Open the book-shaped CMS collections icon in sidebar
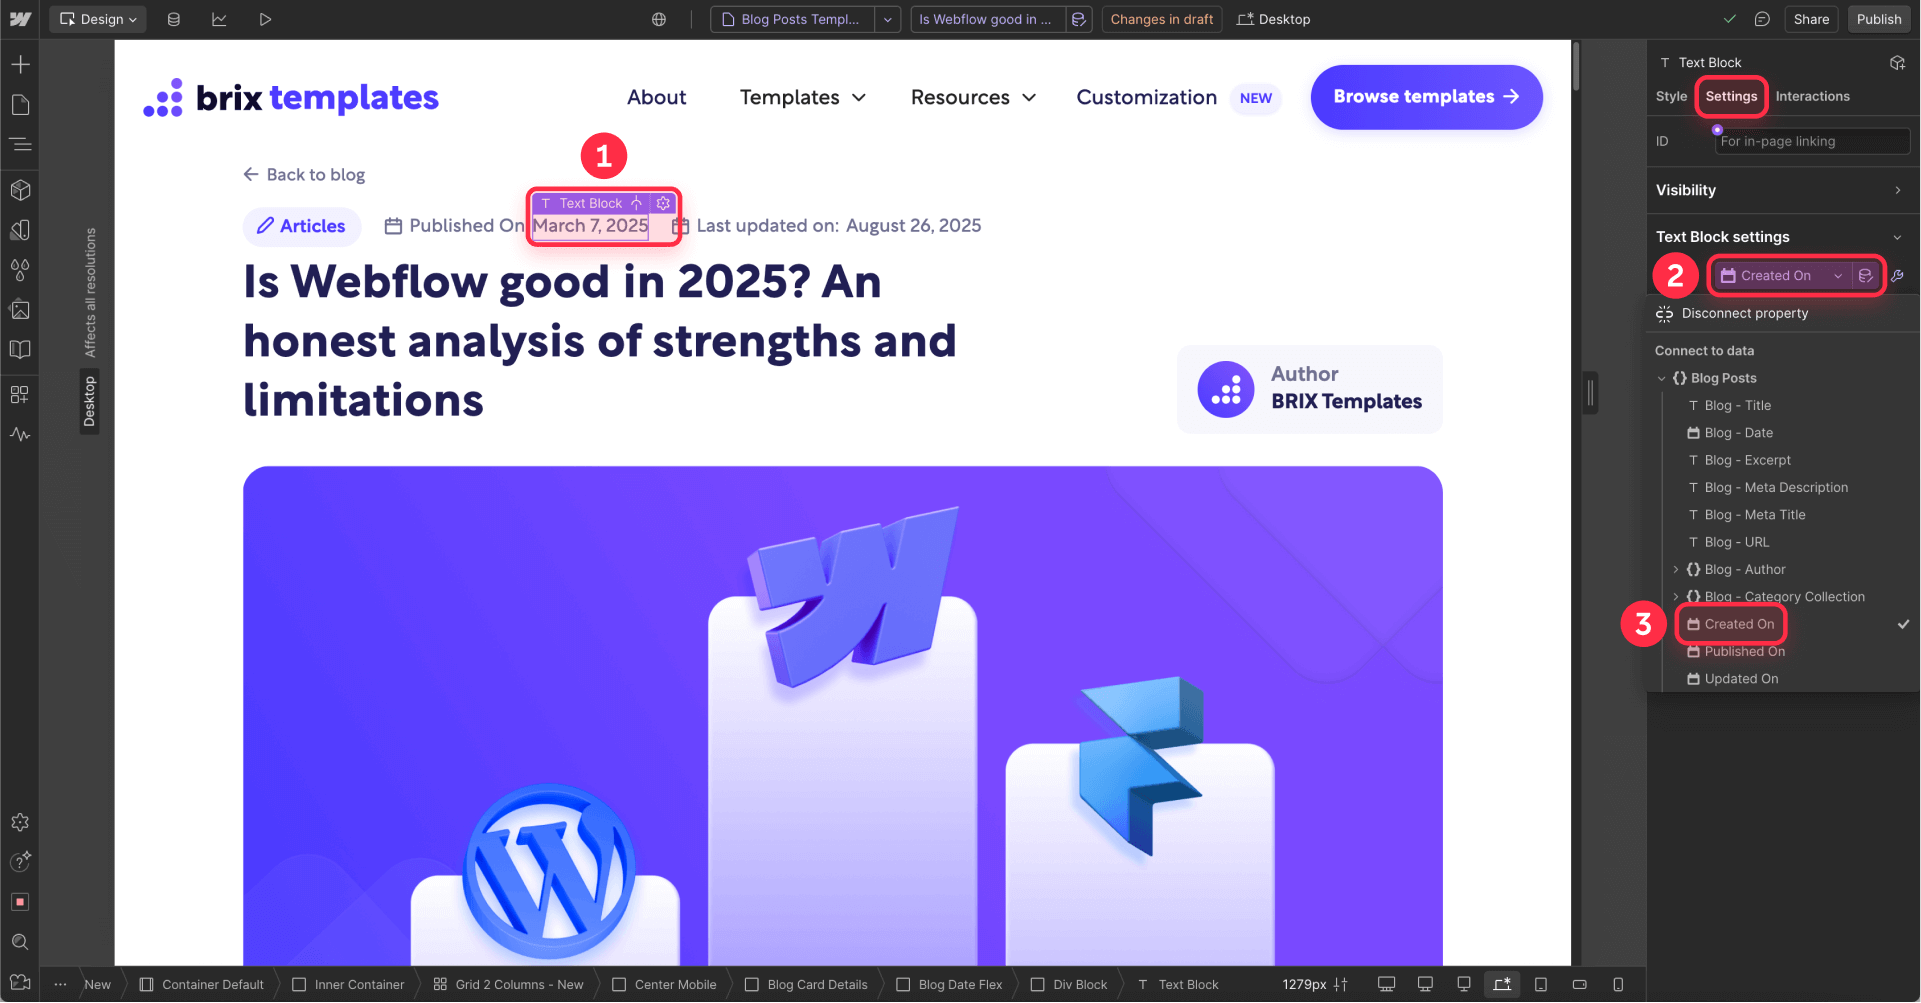The image size is (1921, 1003). coord(20,350)
